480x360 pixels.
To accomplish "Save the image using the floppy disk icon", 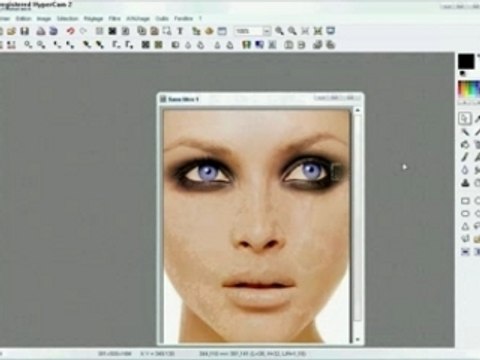I will point(25,31).
